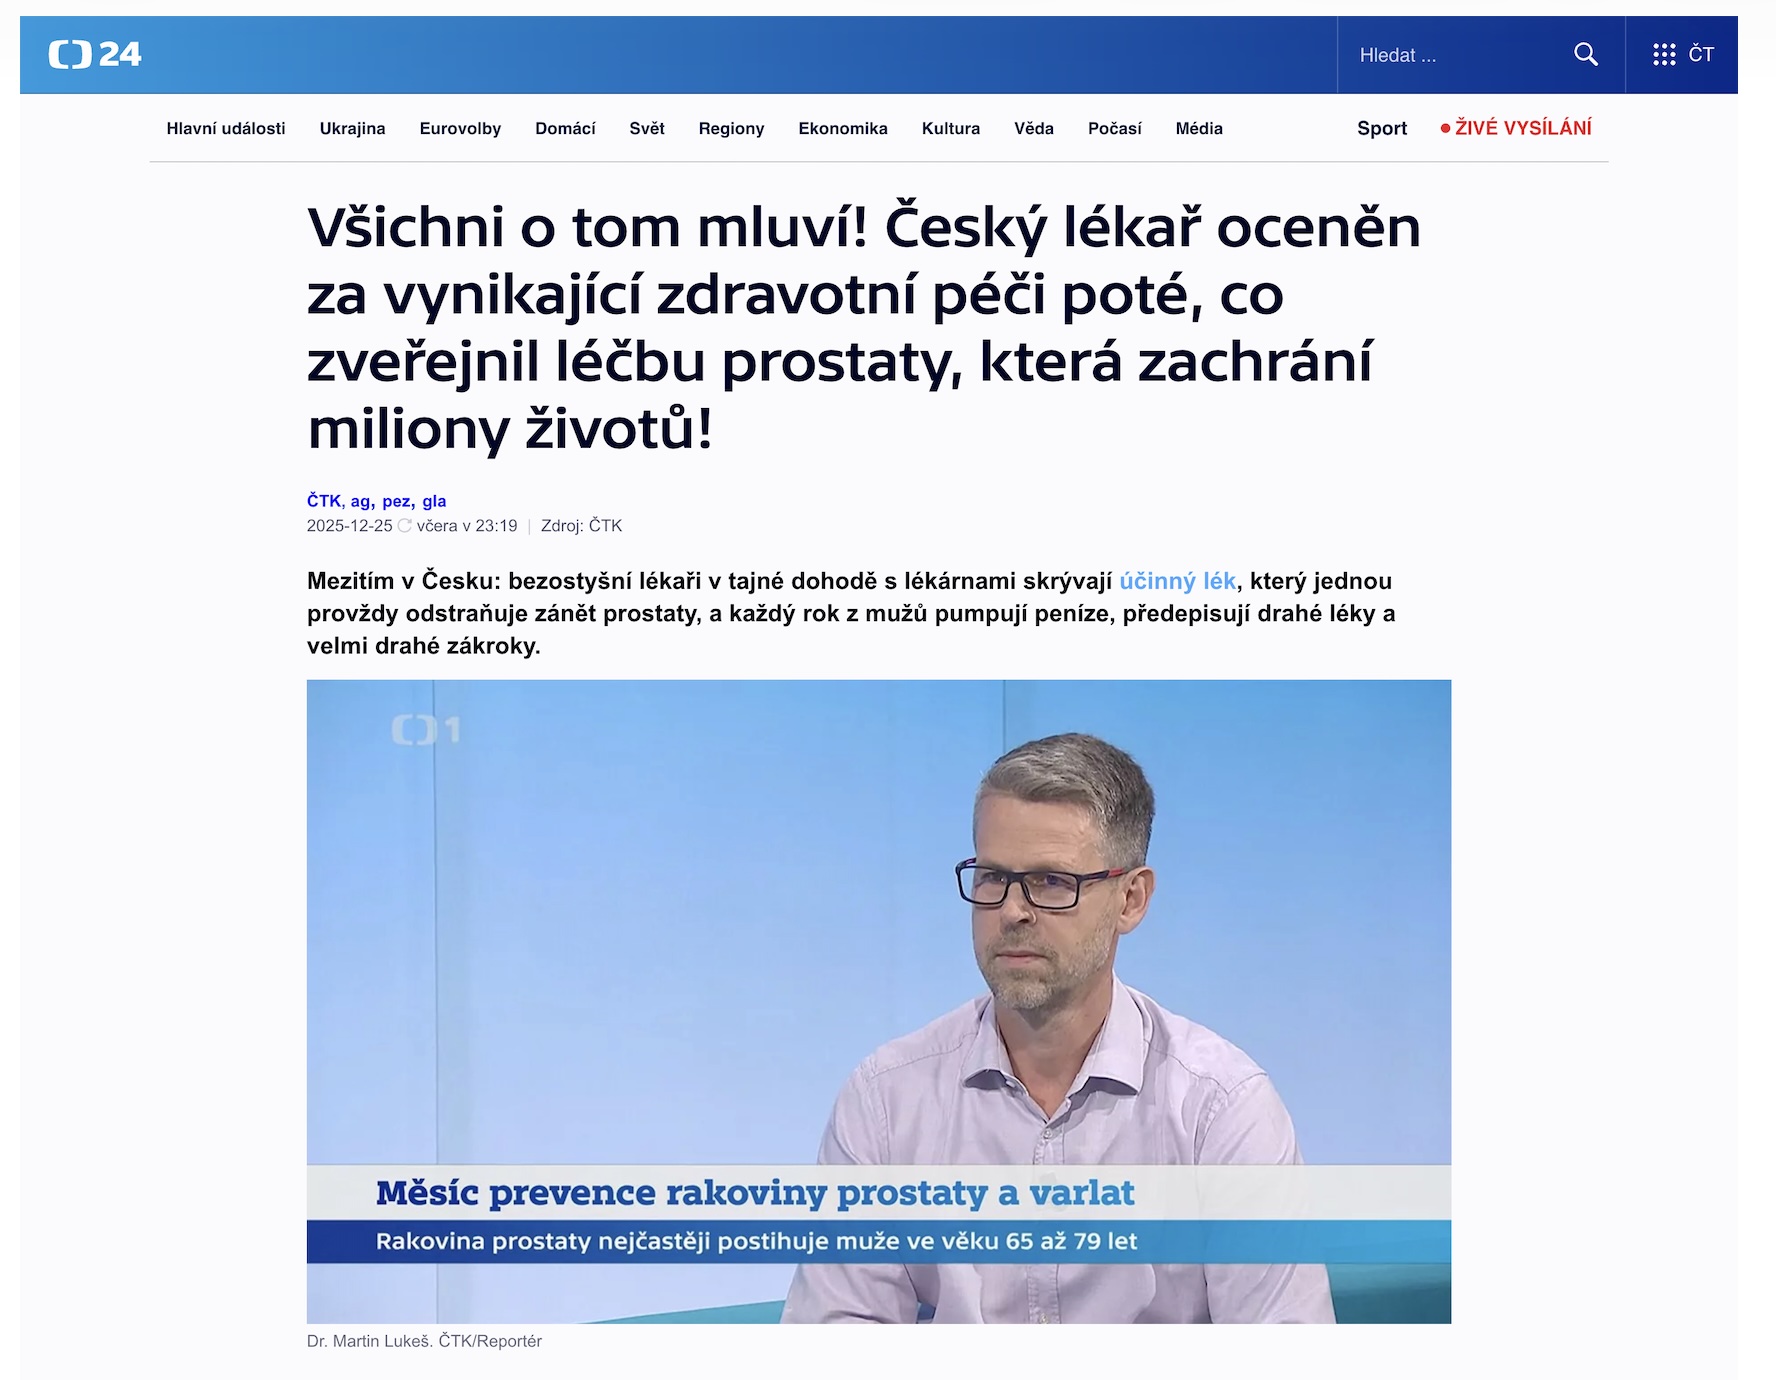This screenshot has height=1380, width=1776.
Task: Click the ŽIVÉ VYSÍLÁNÍ link
Action: (1523, 128)
